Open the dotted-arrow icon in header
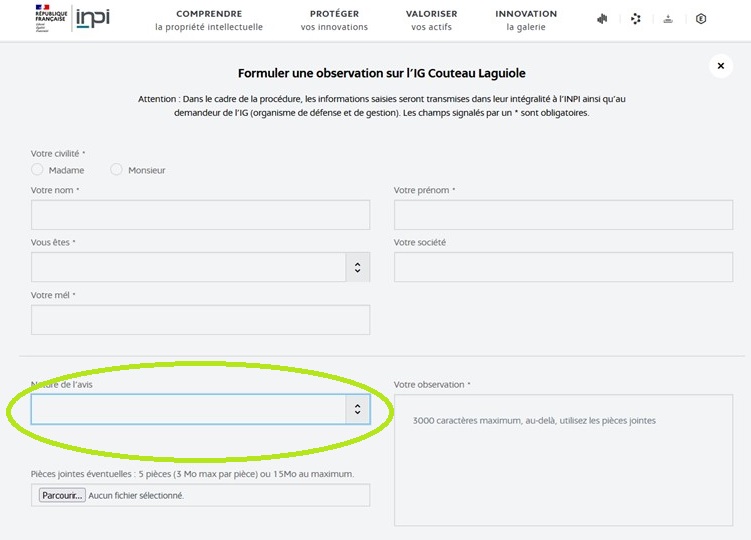This screenshot has height=540, width=751. pos(636,19)
